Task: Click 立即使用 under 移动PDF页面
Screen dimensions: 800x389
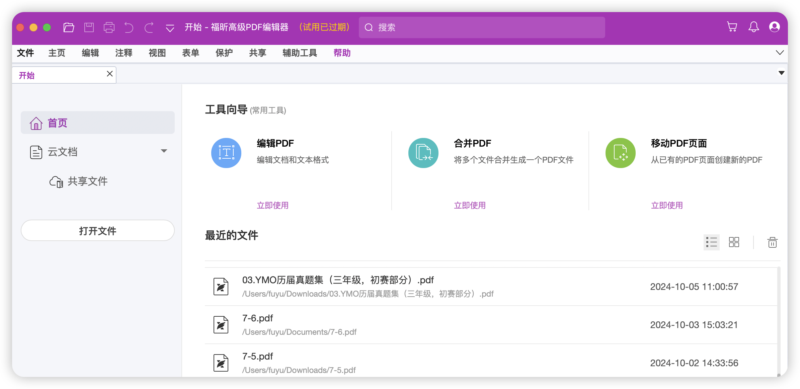Action: pyautogui.click(x=667, y=205)
